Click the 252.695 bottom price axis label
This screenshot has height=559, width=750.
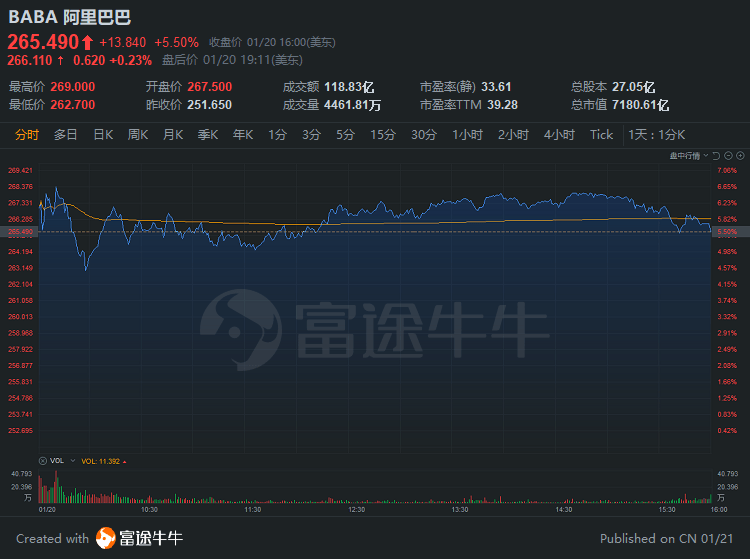point(20,431)
